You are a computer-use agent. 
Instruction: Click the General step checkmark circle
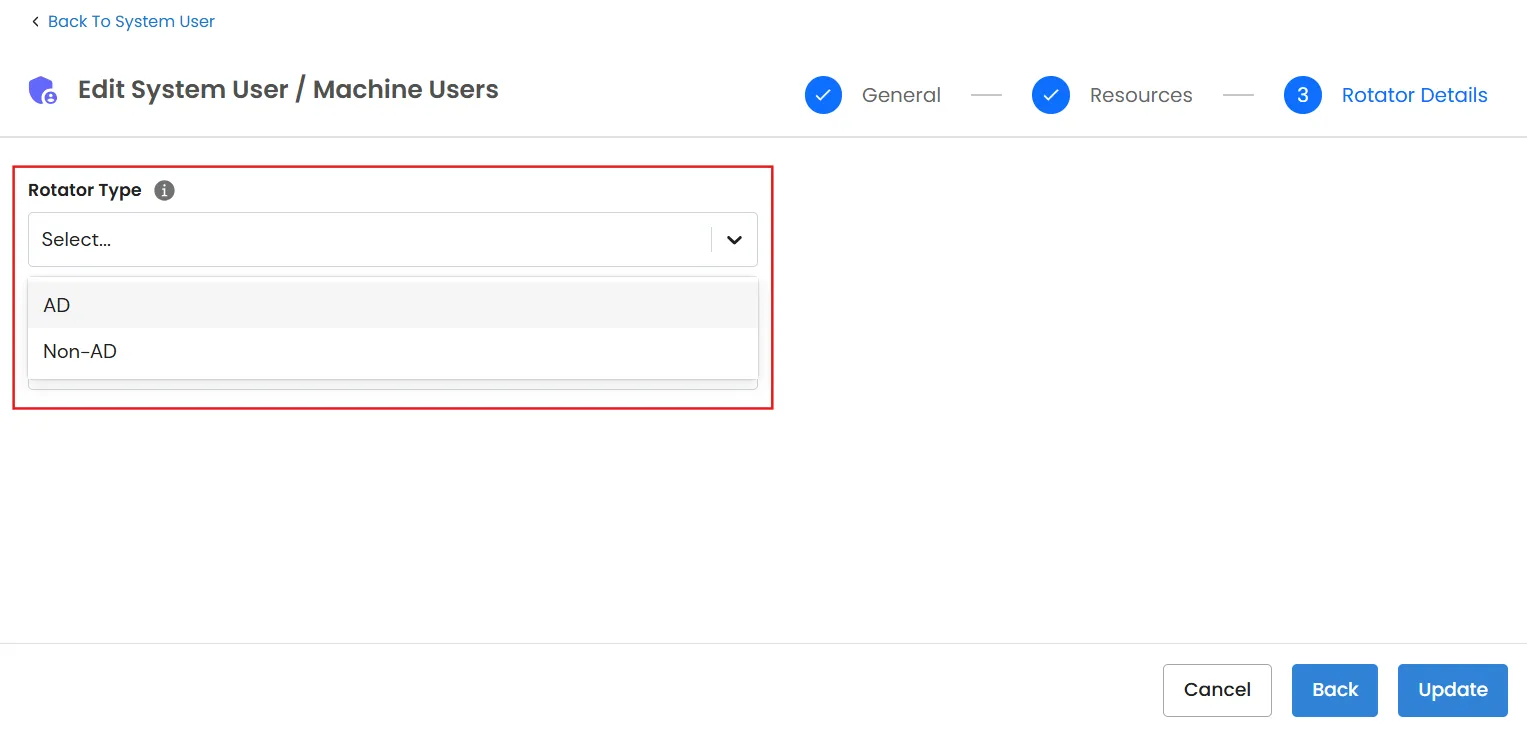823,95
